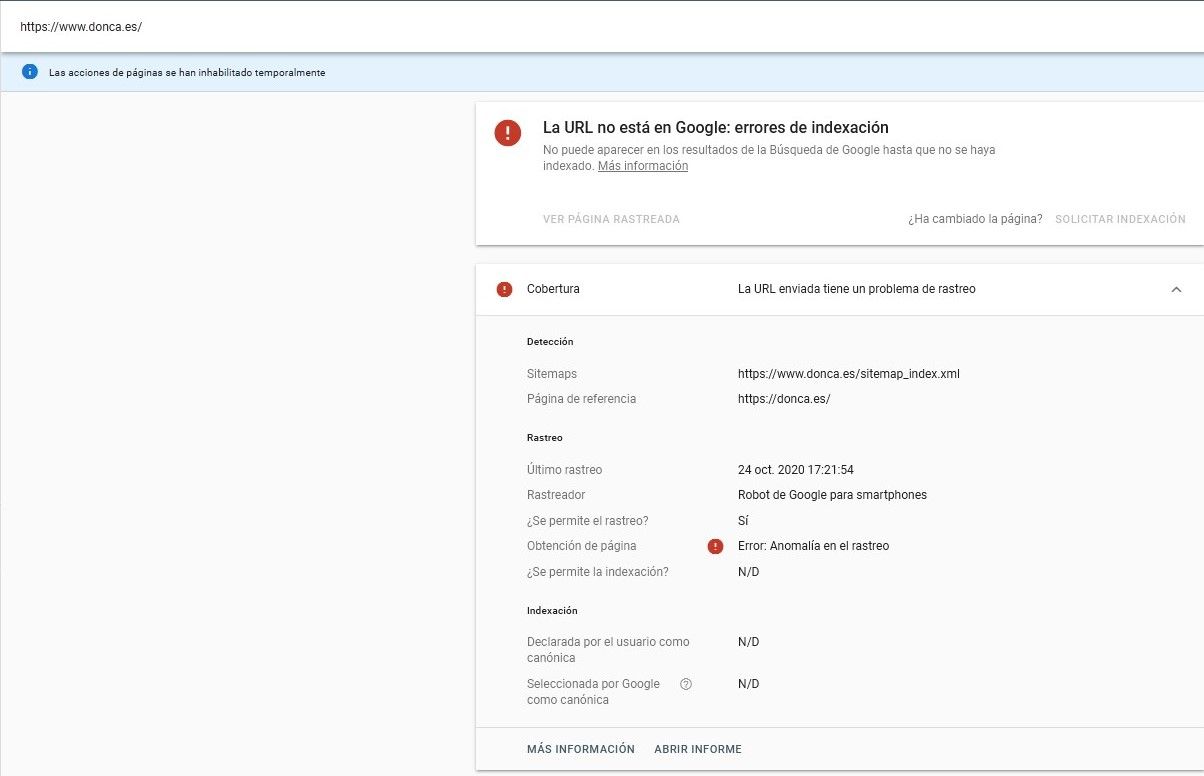Click the Sí value for crawl allowed
Image resolution: width=1204 pixels, height=776 pixels.
(x=743, y=521)
